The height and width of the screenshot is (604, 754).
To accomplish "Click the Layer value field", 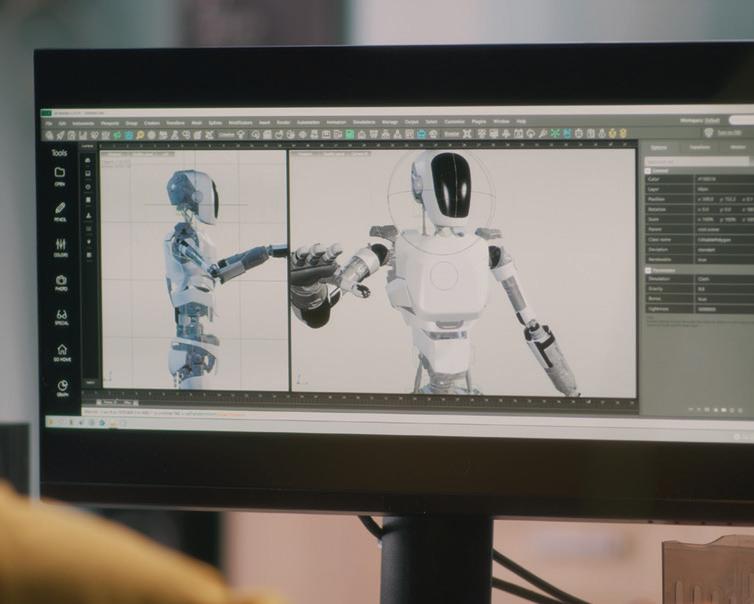I will pyautogui.click(x=724, y=189).
